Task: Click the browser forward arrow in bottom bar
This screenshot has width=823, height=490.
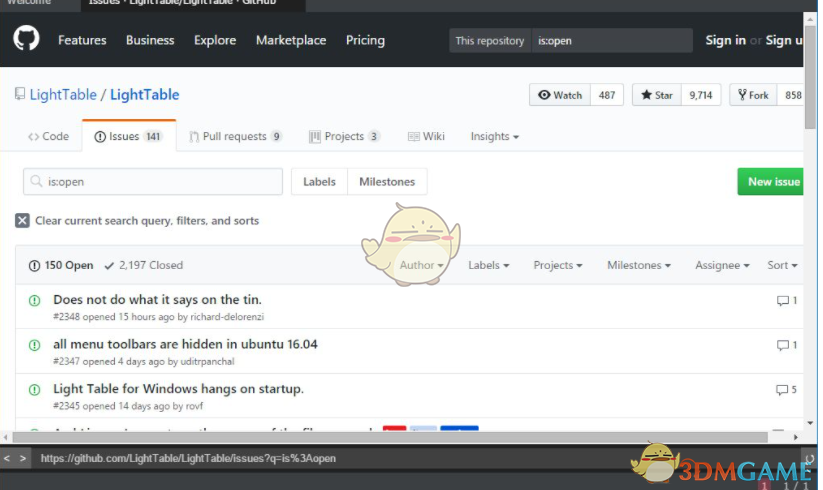Action: (x=23, y=459)
